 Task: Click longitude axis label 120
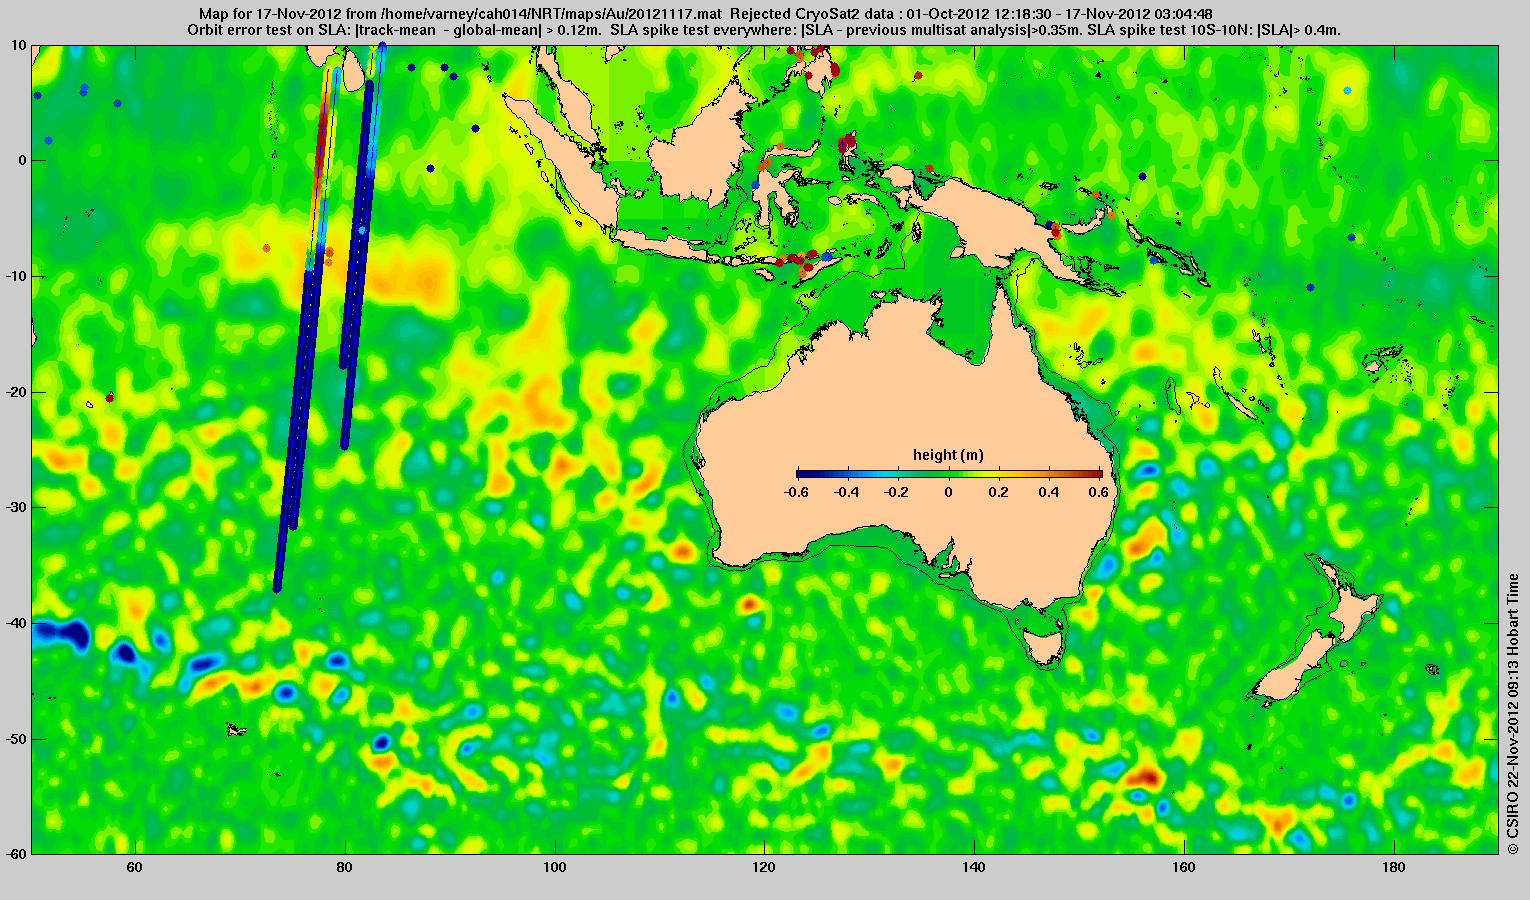(x=764, y=867)
